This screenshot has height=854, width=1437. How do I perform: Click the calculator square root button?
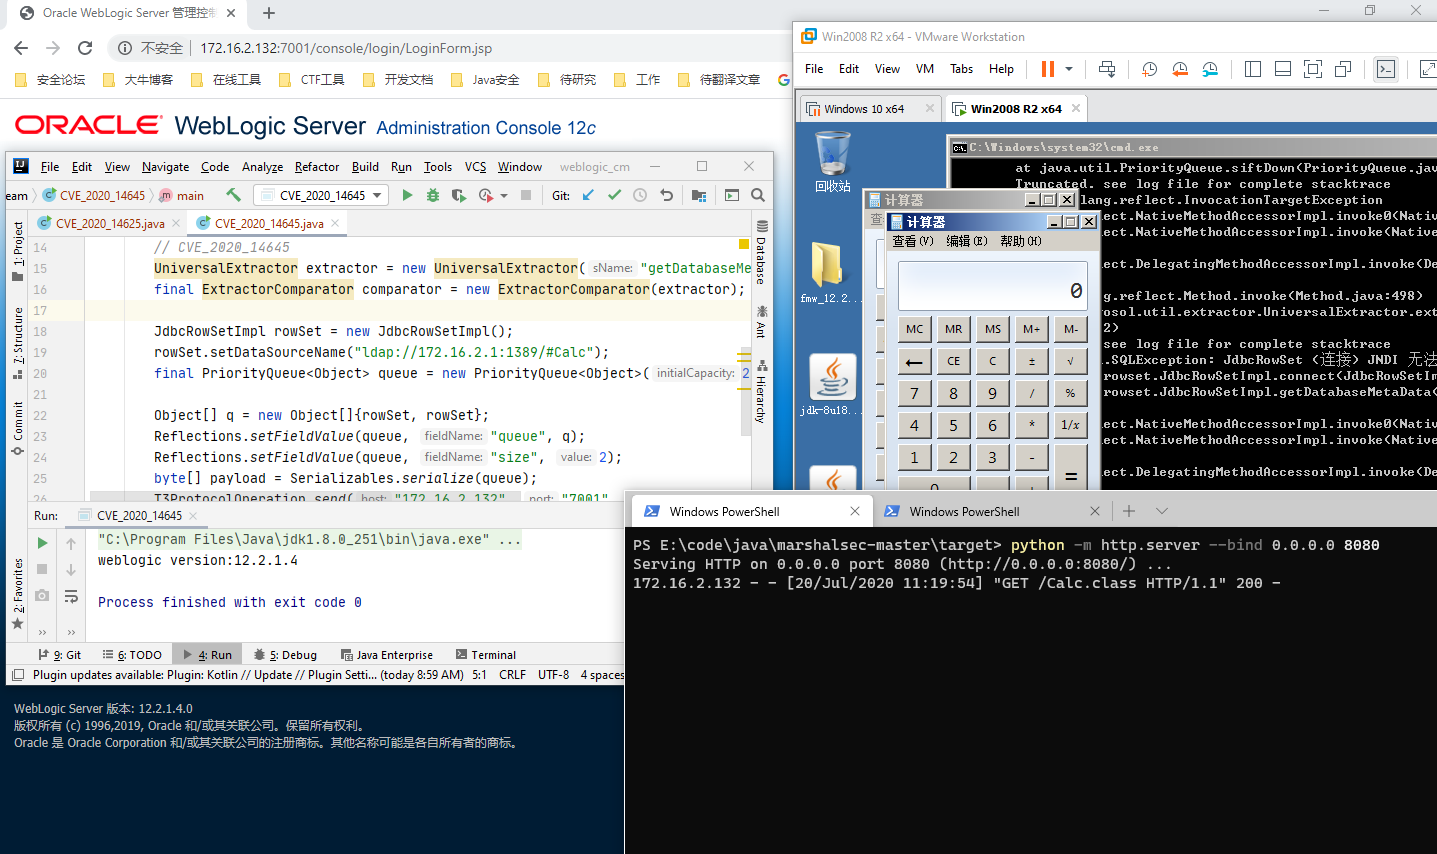tap(1070, 361)
